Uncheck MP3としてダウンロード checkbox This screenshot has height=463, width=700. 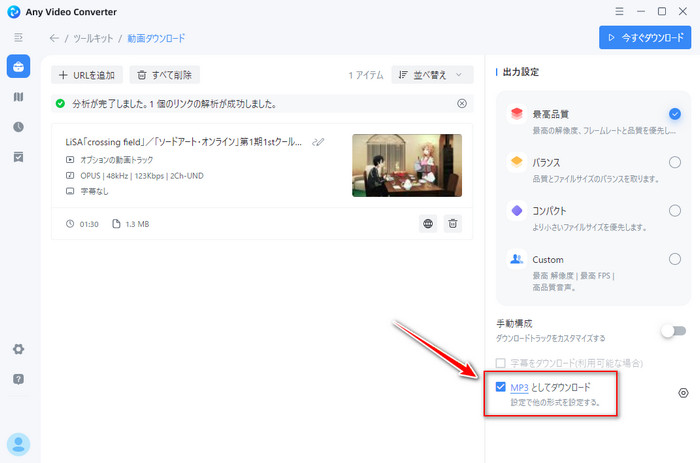click(500, 387)
